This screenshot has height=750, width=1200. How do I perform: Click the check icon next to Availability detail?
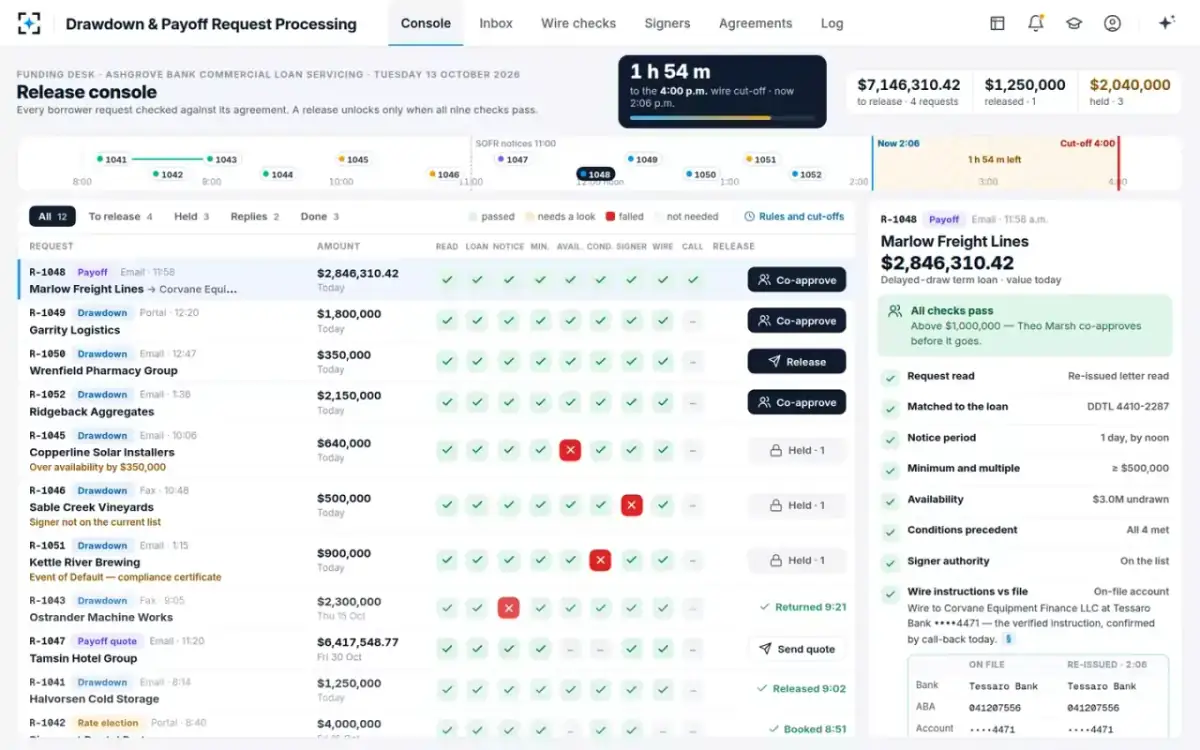point(889,500)
